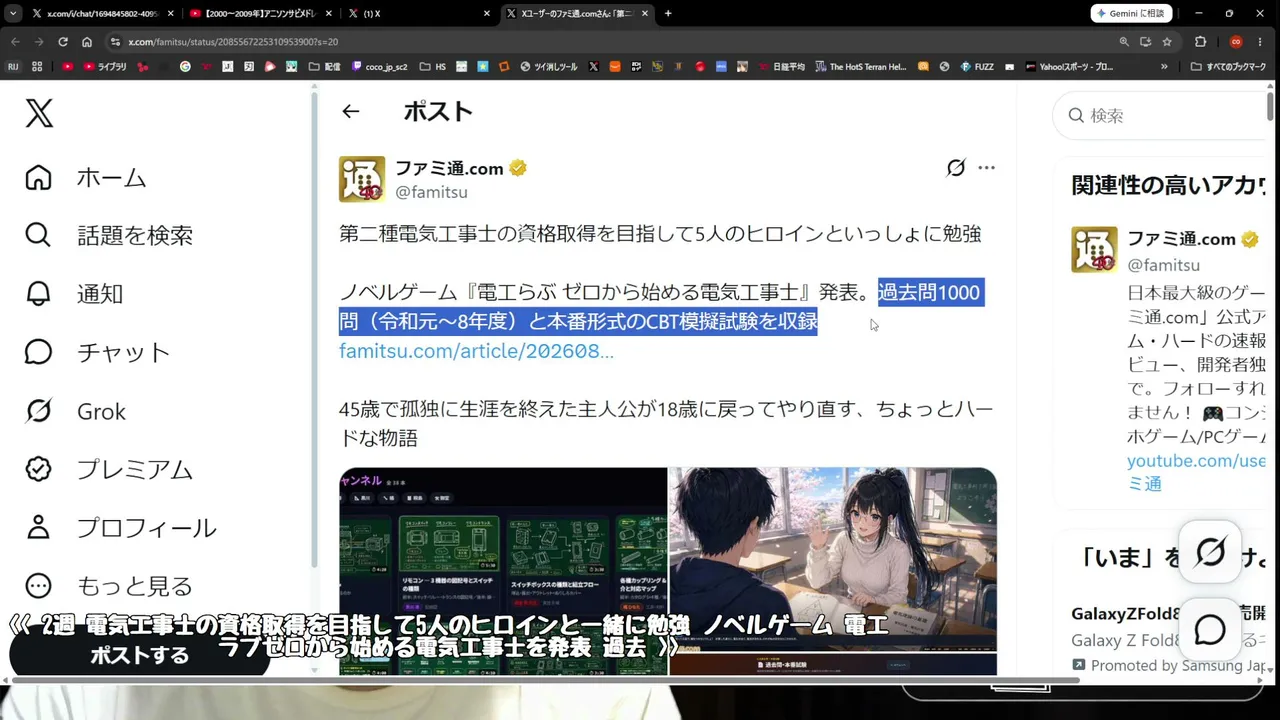Click the Gemini に相談 button
Image resolution: width=1280 pixels, height=720 pixels.
pos(1131,13)
